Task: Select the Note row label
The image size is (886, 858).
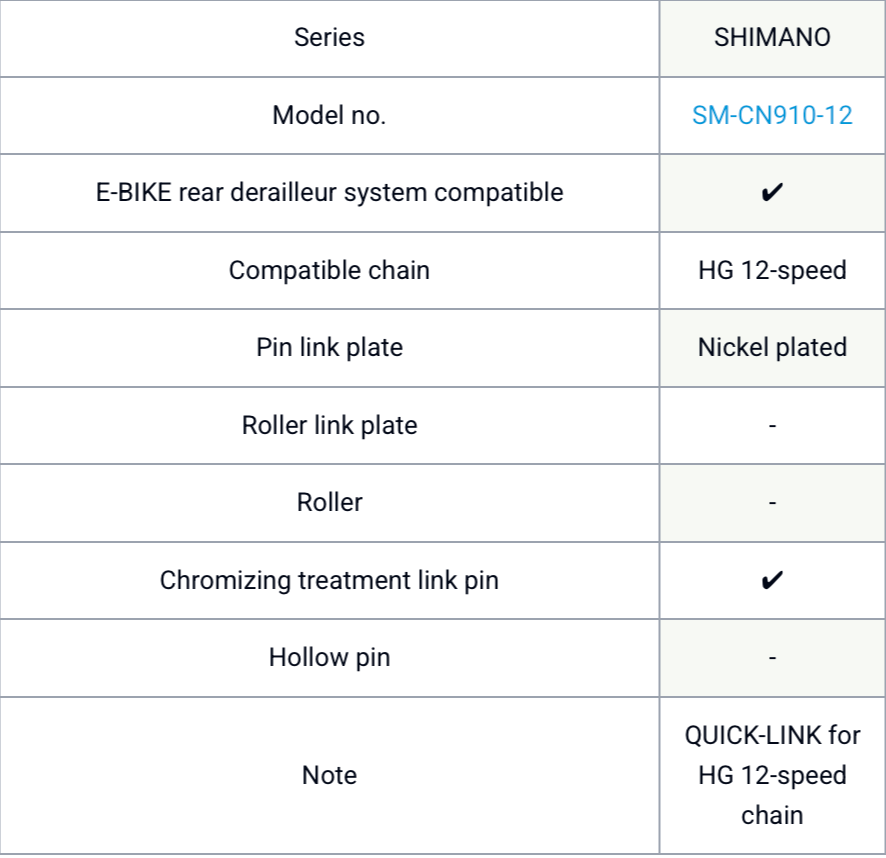Action: (x=329, y=775)
